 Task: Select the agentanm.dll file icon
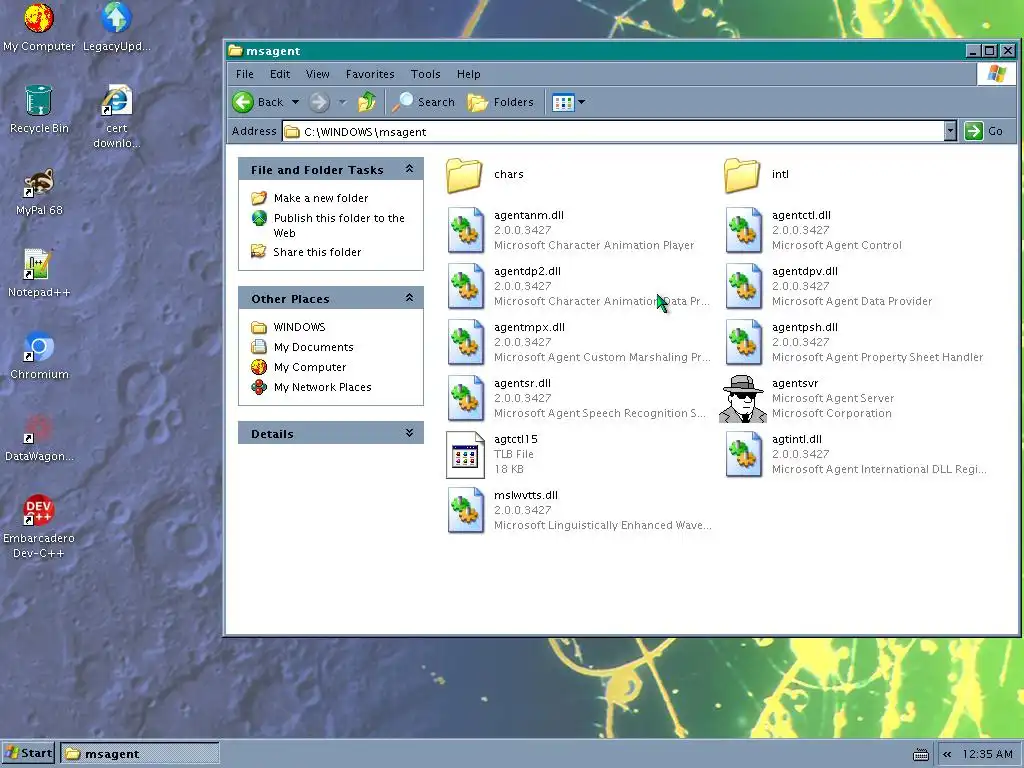click(x=466, y=231)
